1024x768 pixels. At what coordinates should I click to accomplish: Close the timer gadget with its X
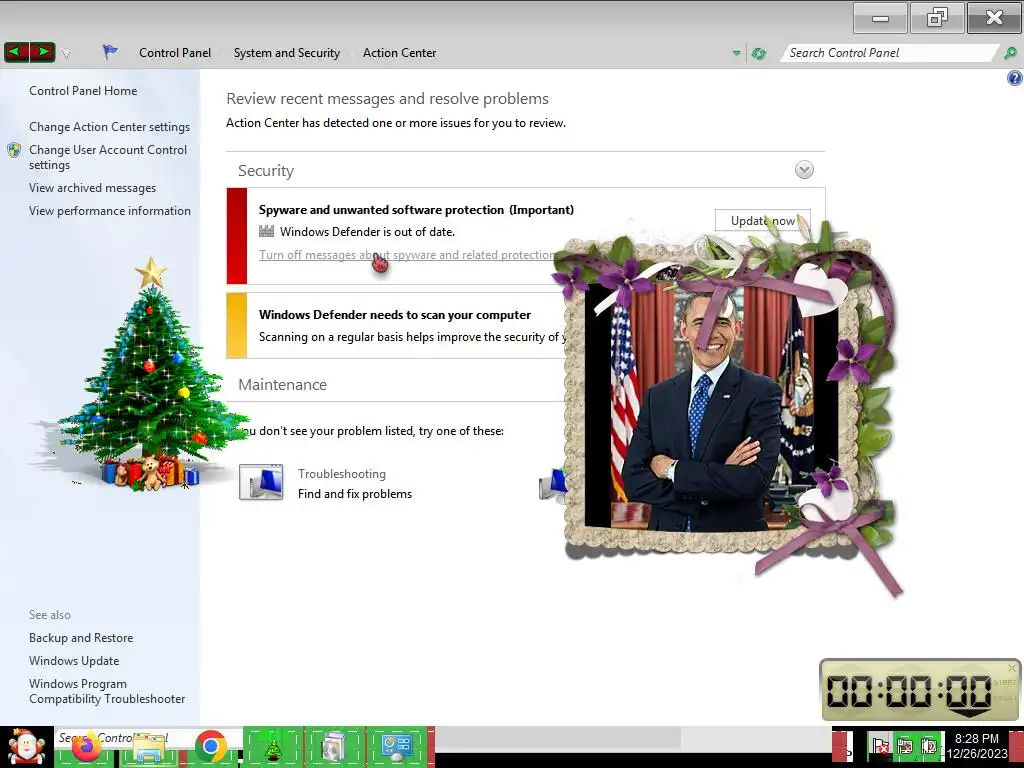pos(1012,667)
